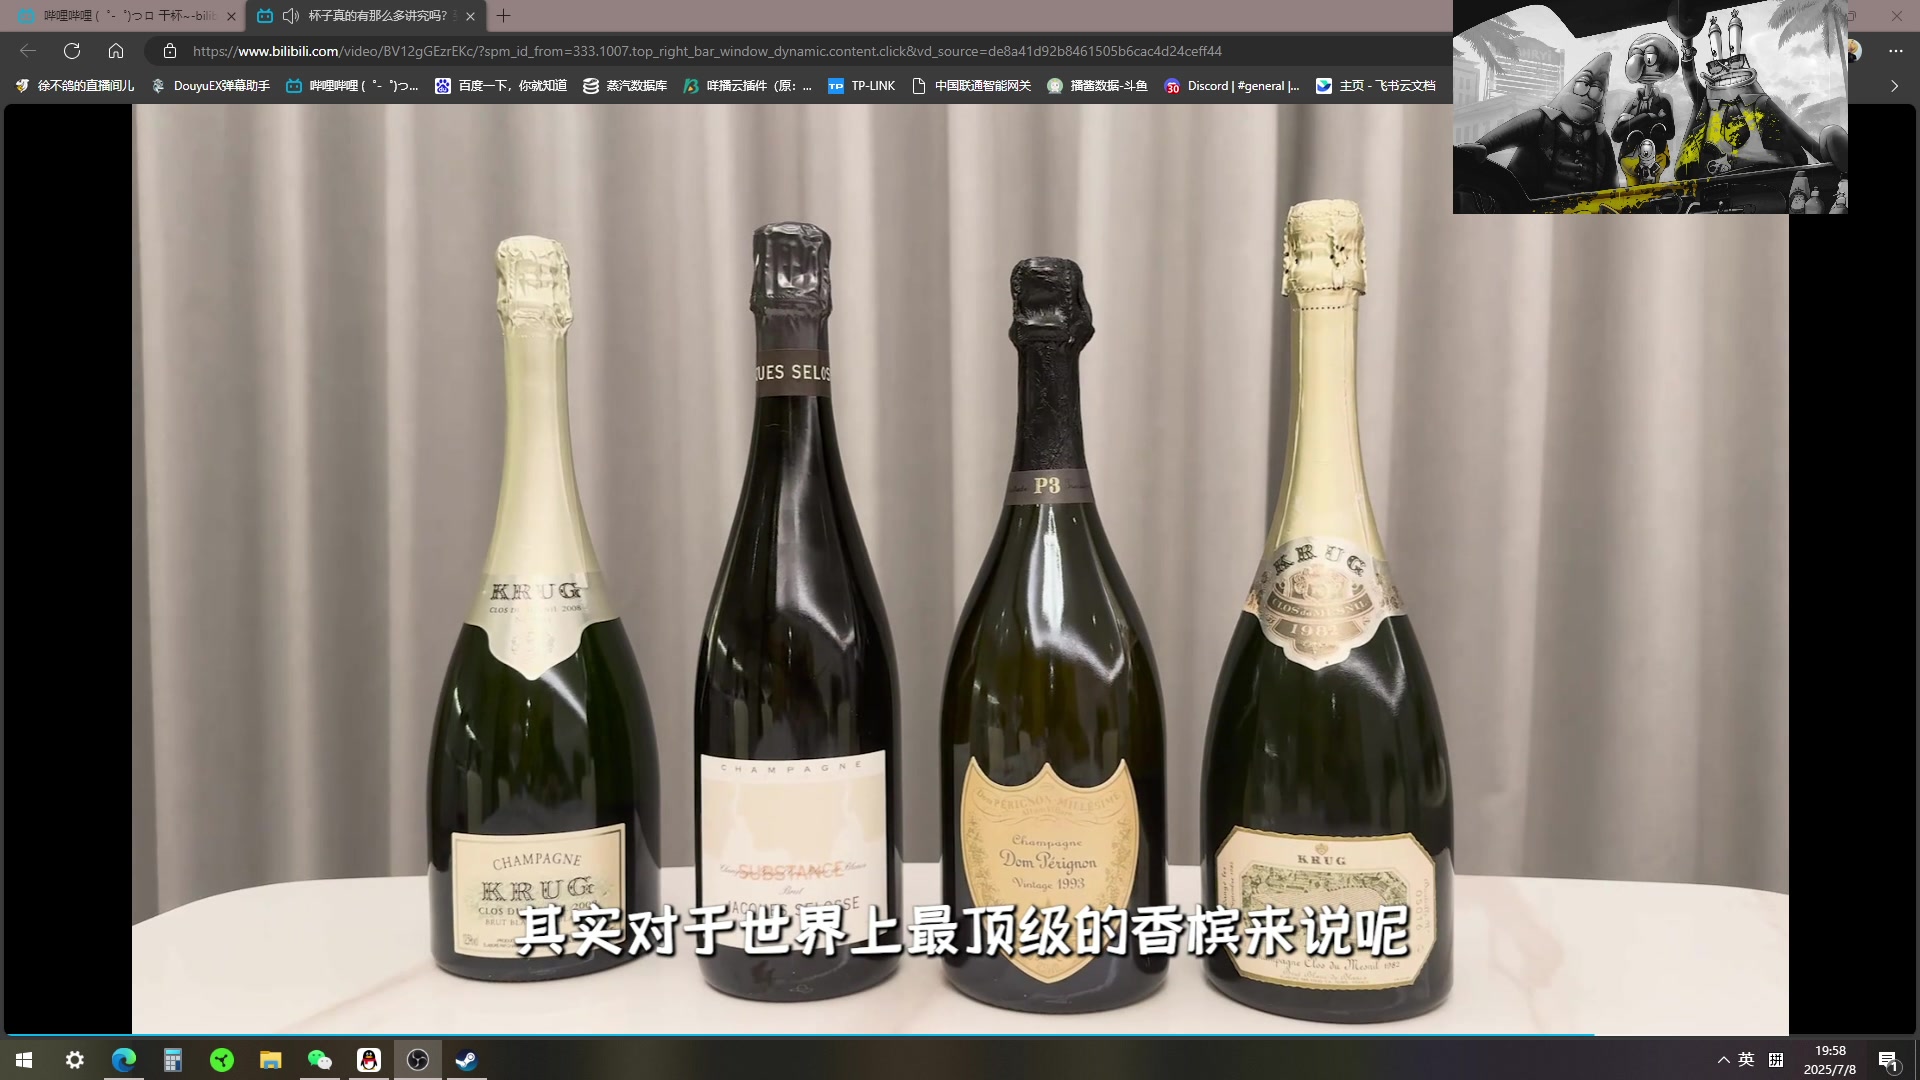The height and width of the screenshot is (1080, 1920).
Task: Go to the browser home page
Action: coord(116,51)
